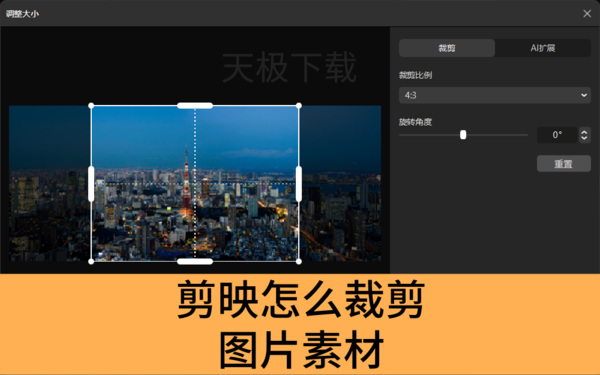Switch to the AI扩展 tab

click(x=543, y=48)
